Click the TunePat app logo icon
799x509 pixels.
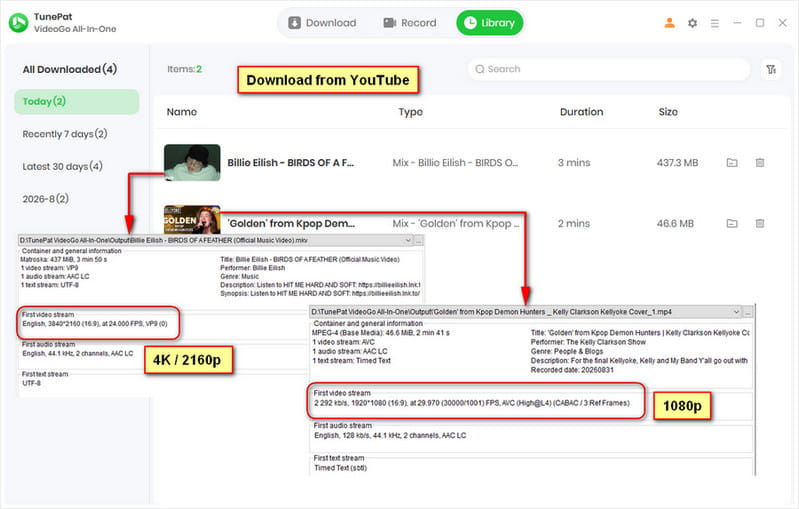18,22
